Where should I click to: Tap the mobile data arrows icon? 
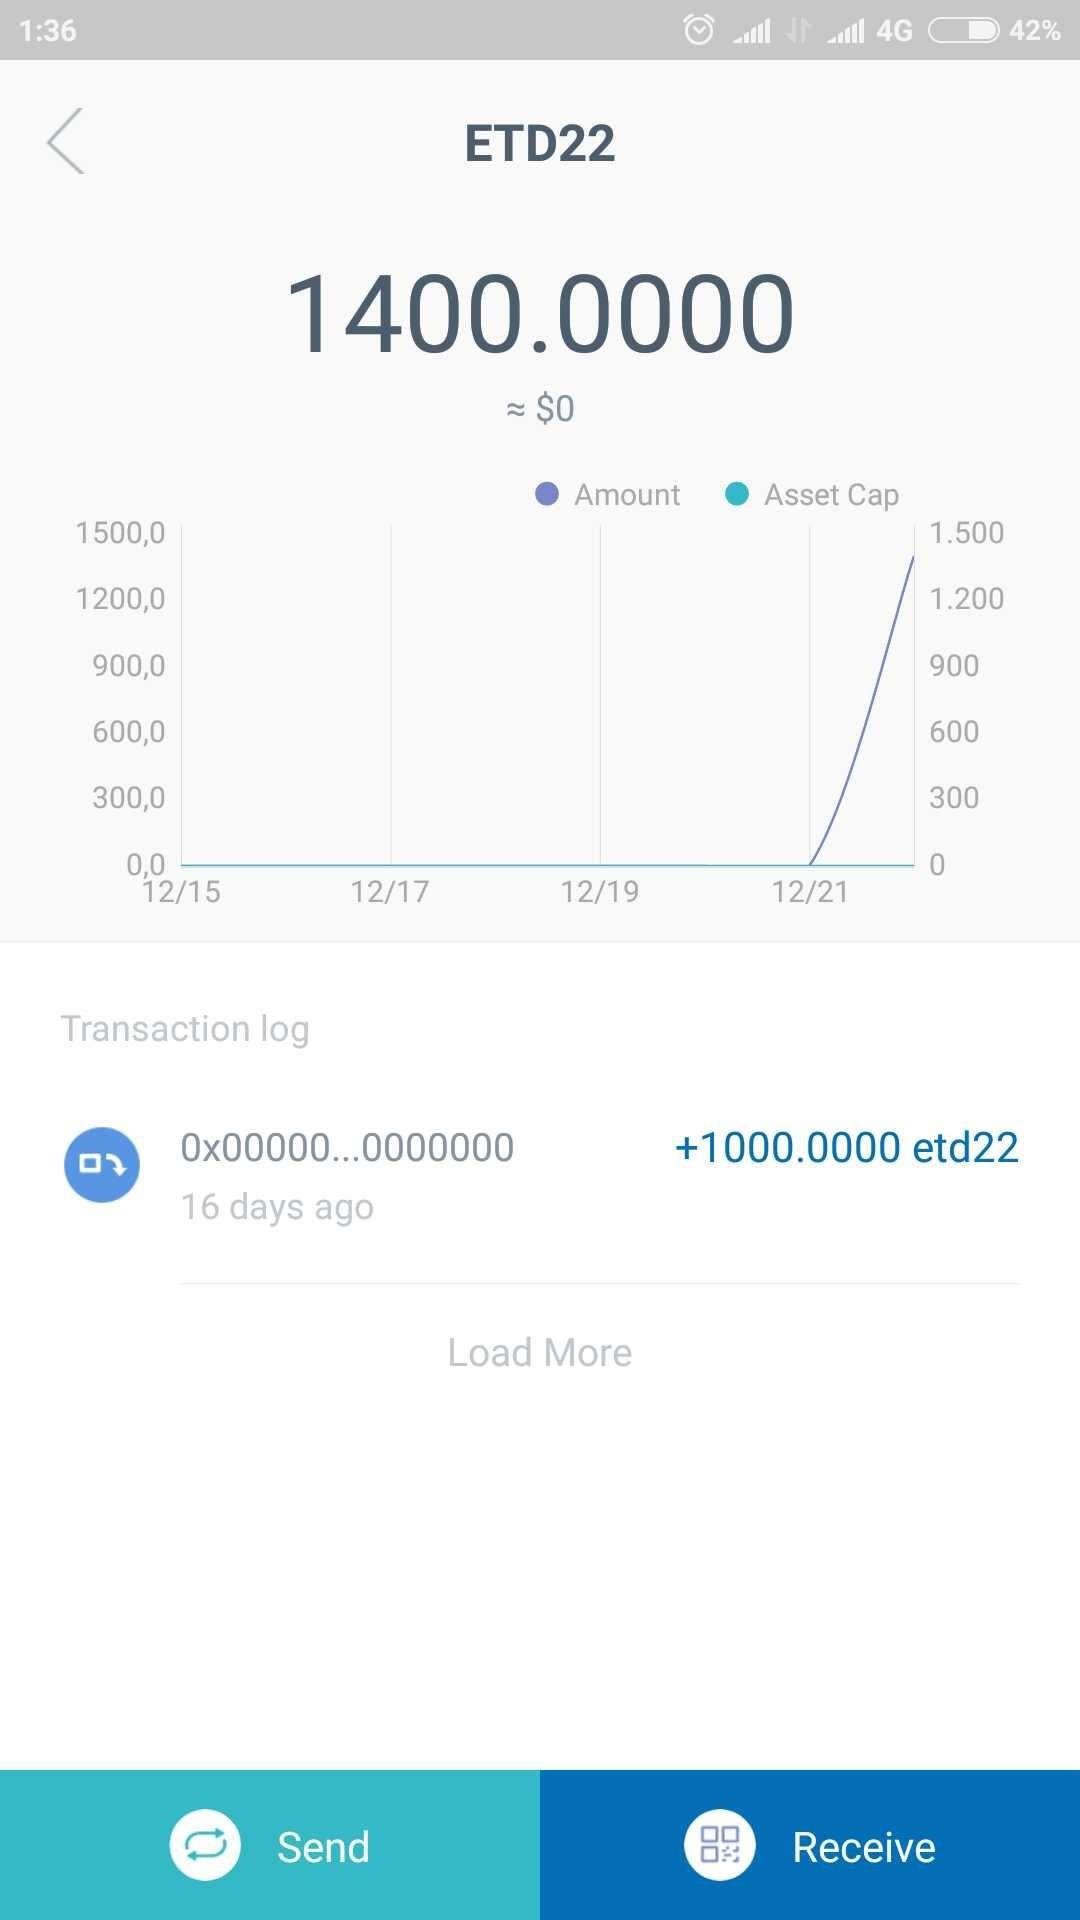pos(798,30)
